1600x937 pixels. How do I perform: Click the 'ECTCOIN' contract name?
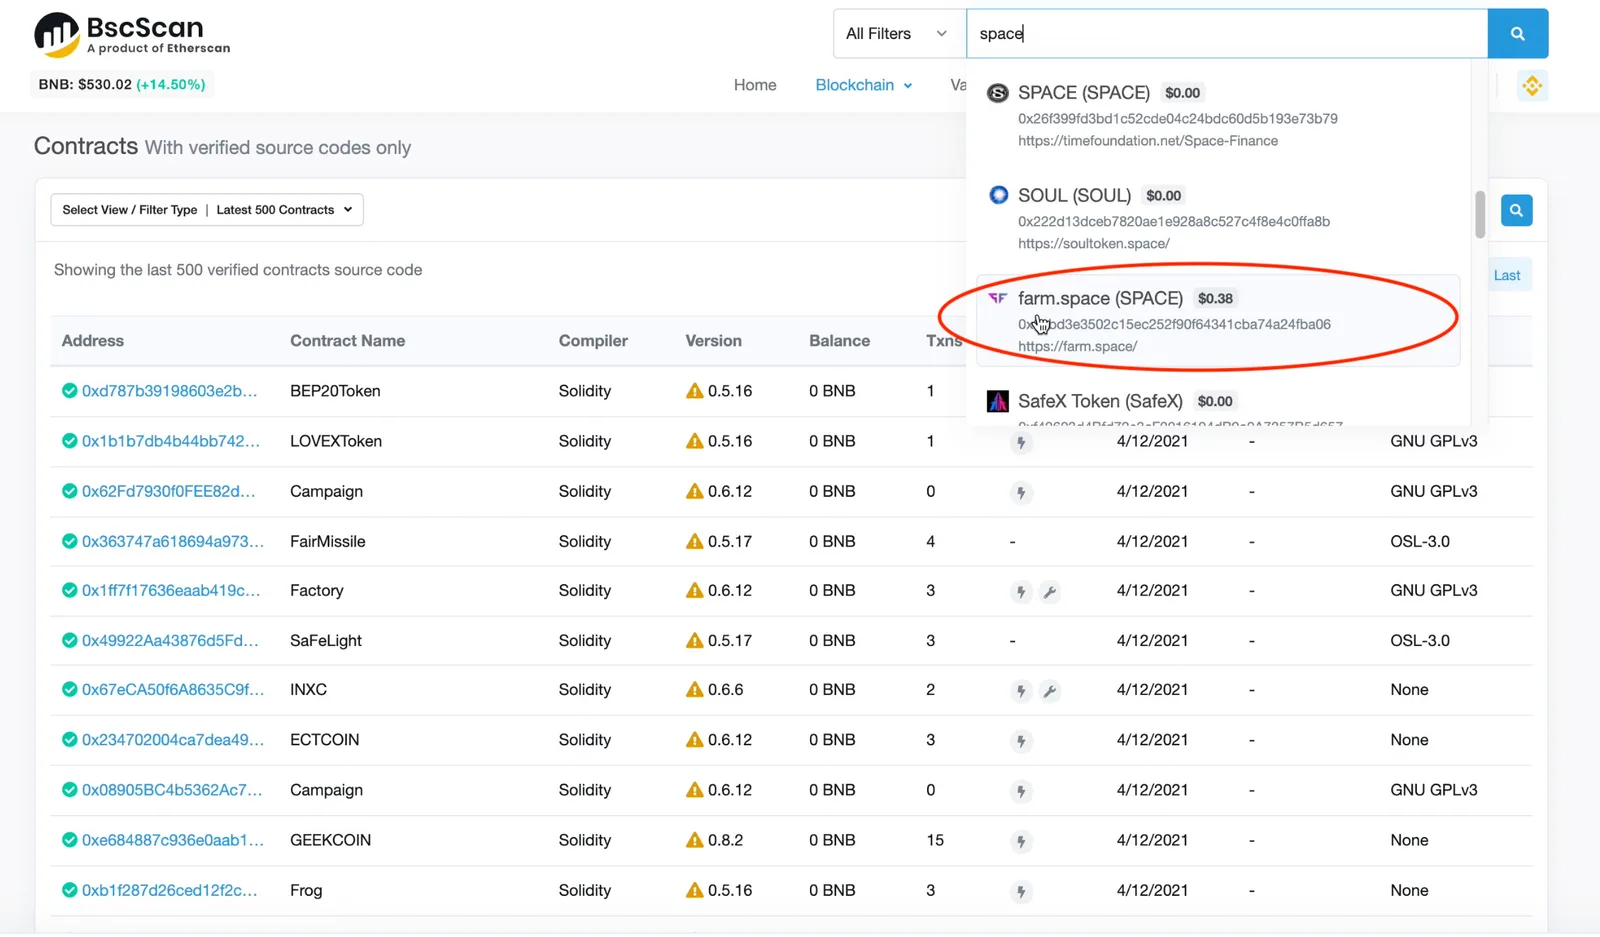325,740
